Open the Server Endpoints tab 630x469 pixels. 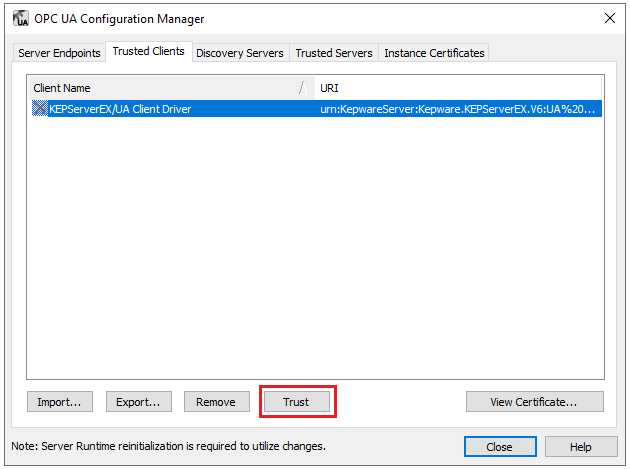click(x=59, y=53)
